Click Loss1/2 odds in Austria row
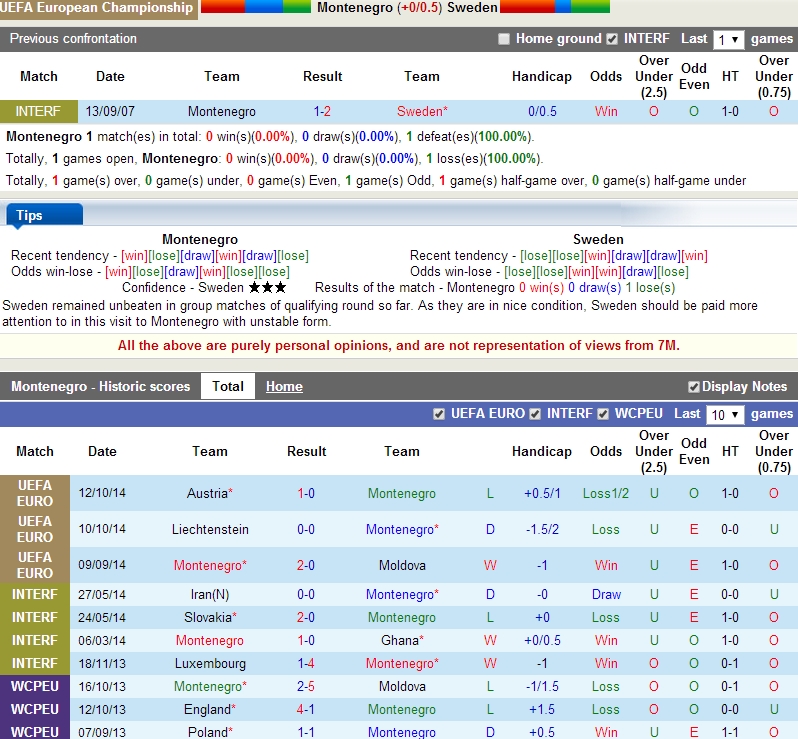The image size is (798, 739). [x=606, y=493]
